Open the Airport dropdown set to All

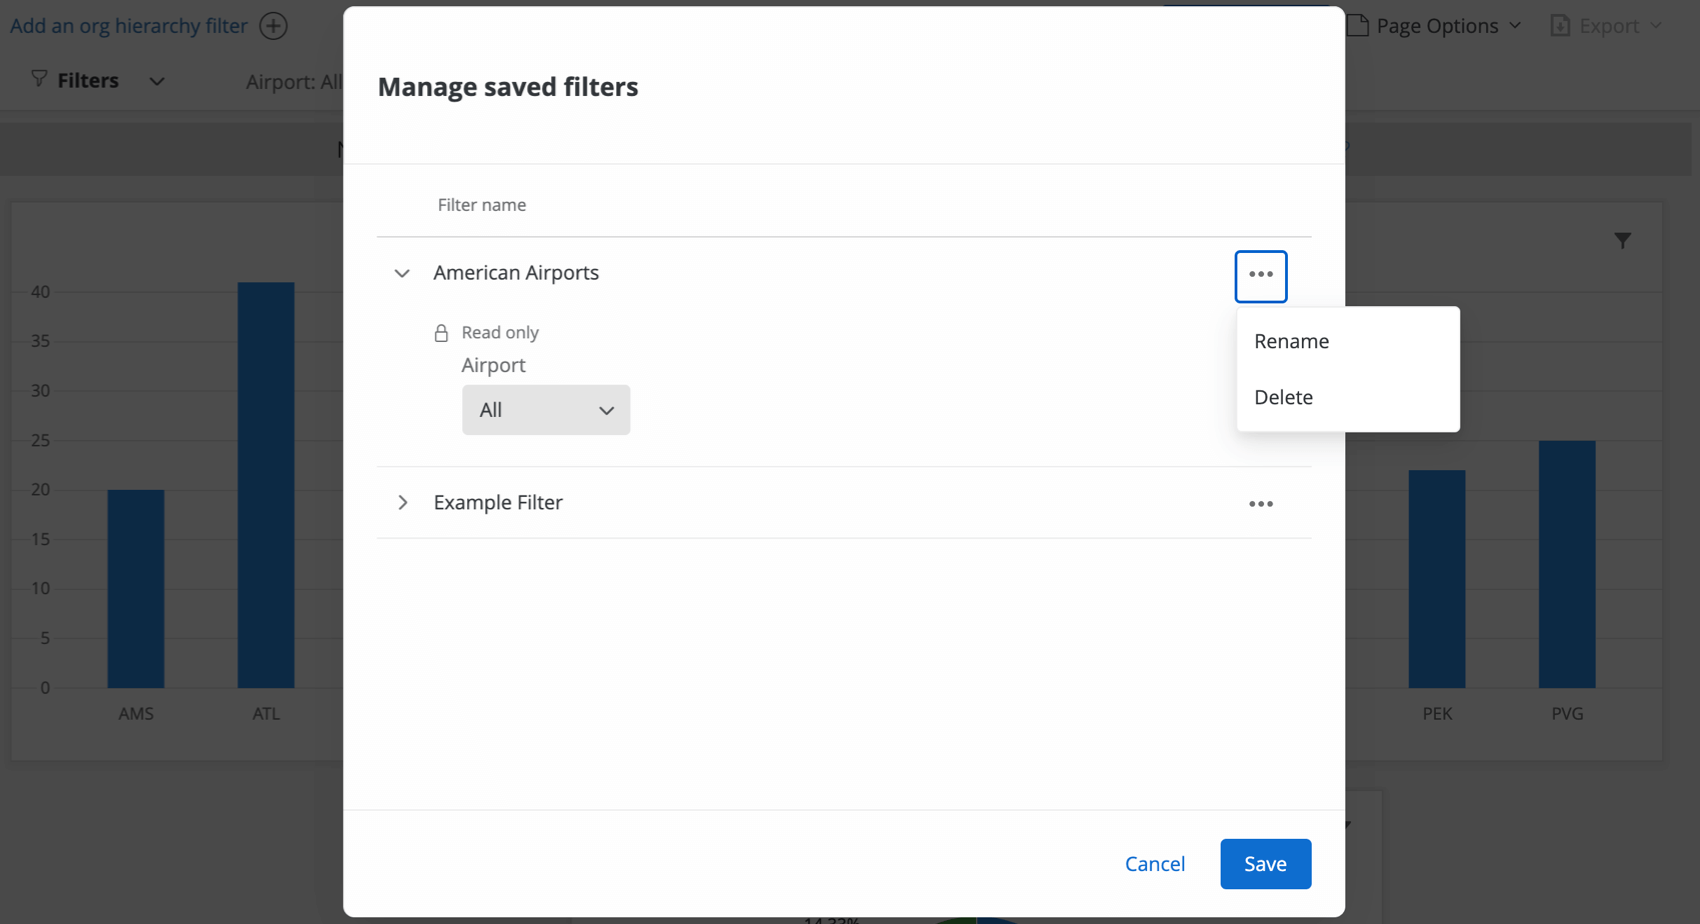click(x=545, y=409)
